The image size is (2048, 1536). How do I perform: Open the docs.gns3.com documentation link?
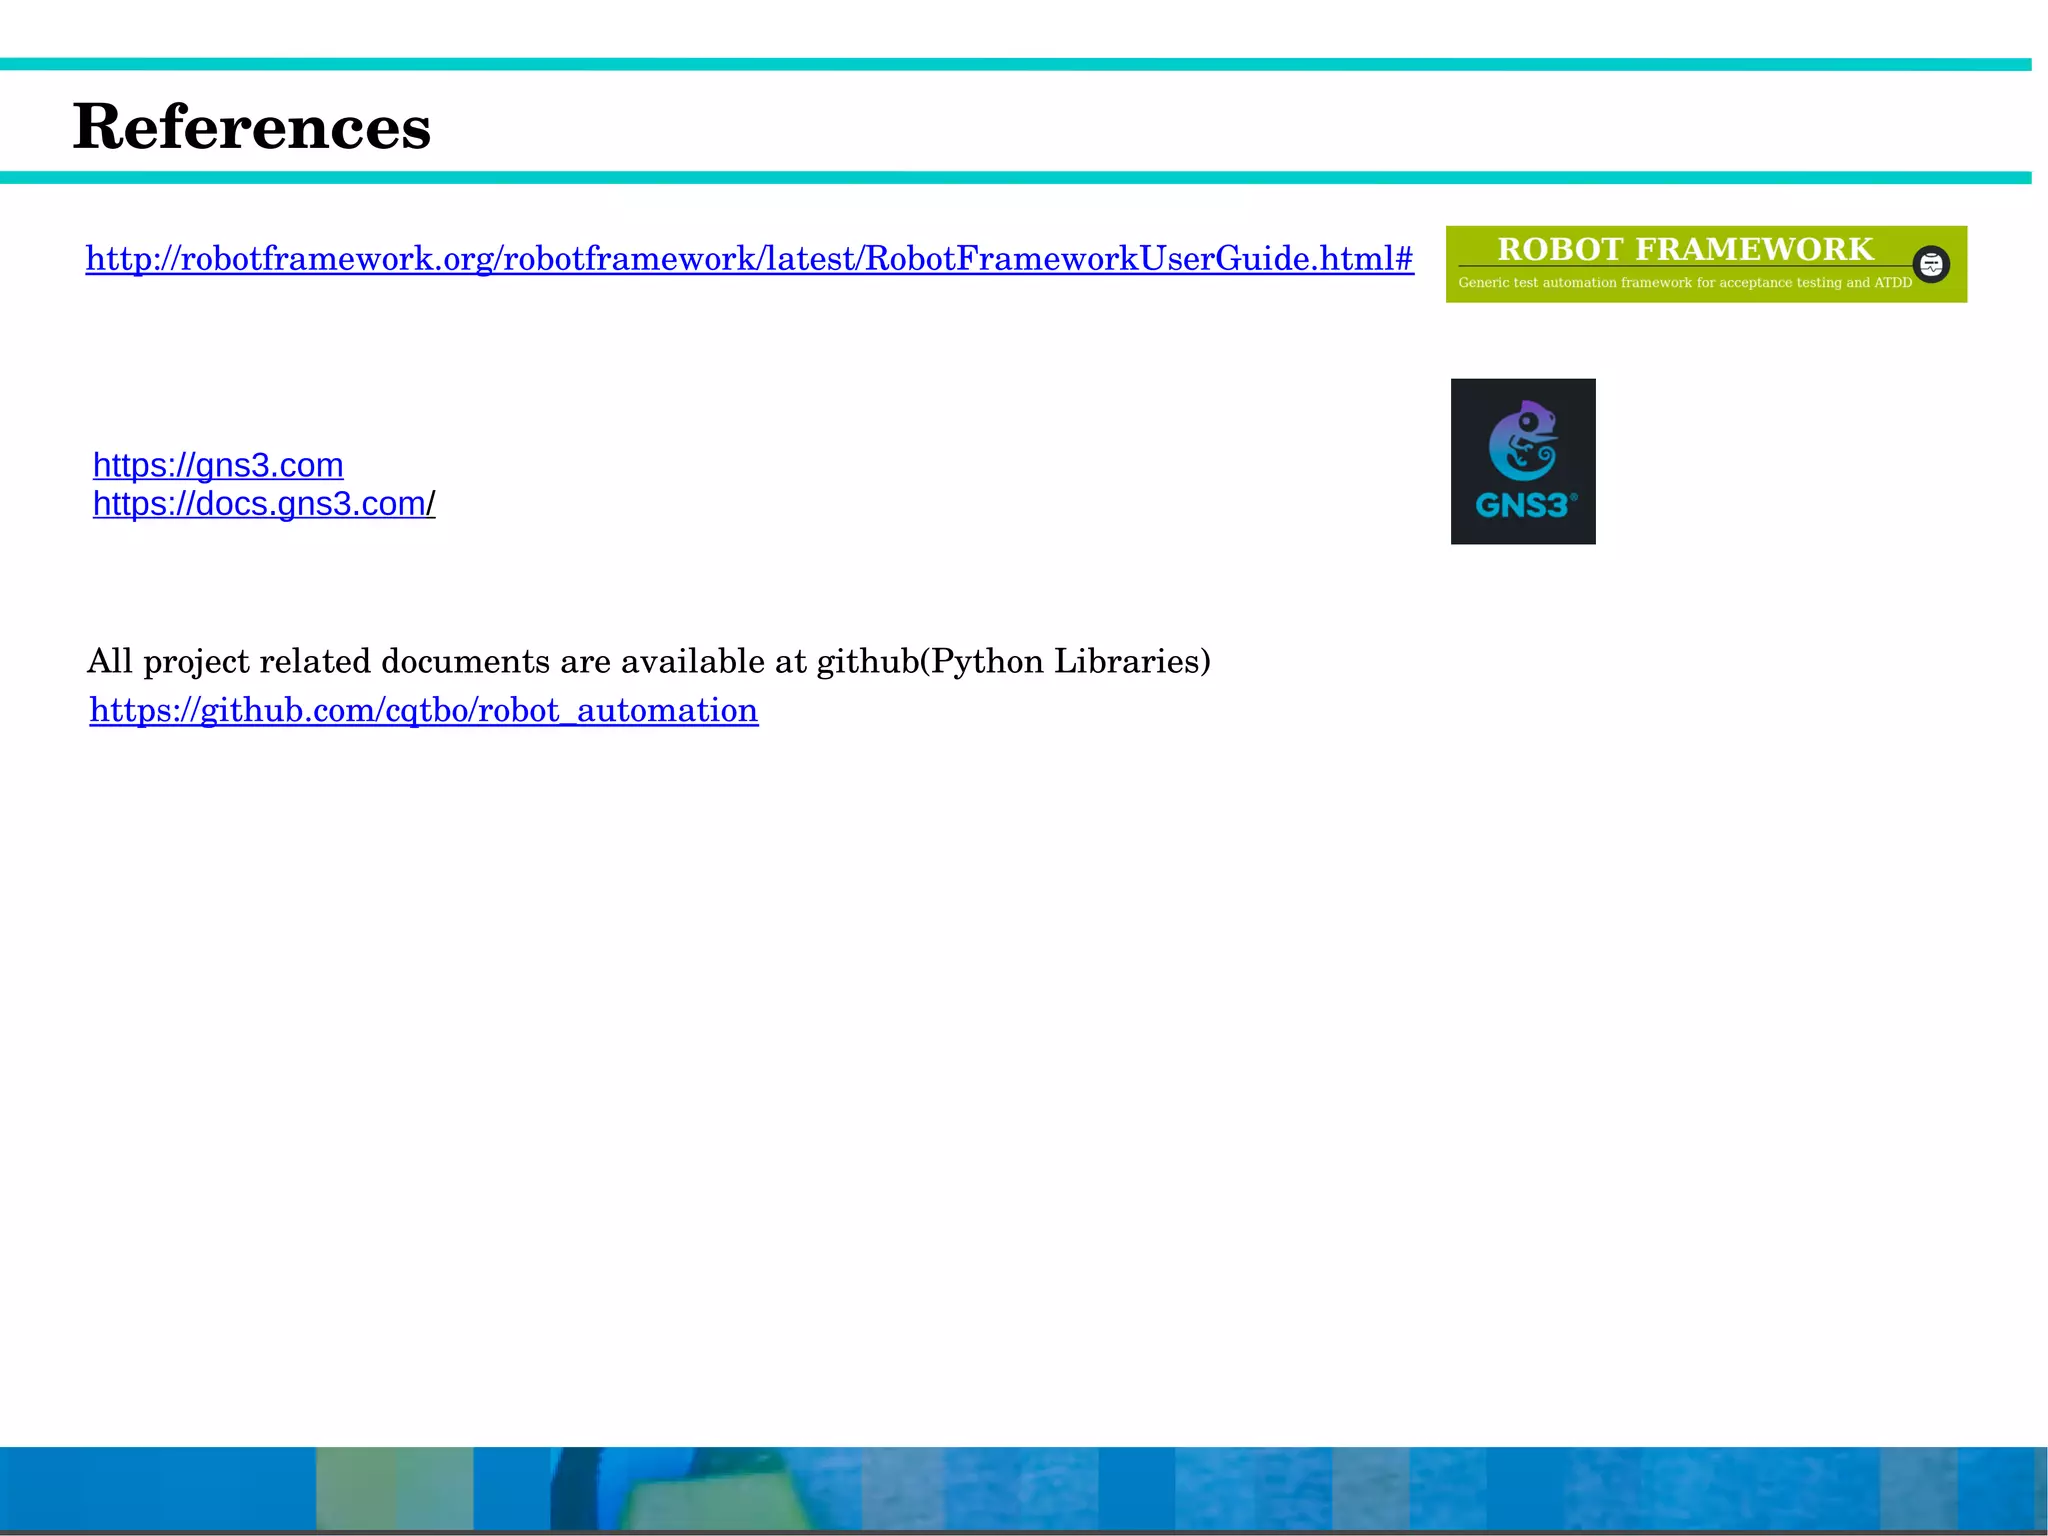(259, 504)
